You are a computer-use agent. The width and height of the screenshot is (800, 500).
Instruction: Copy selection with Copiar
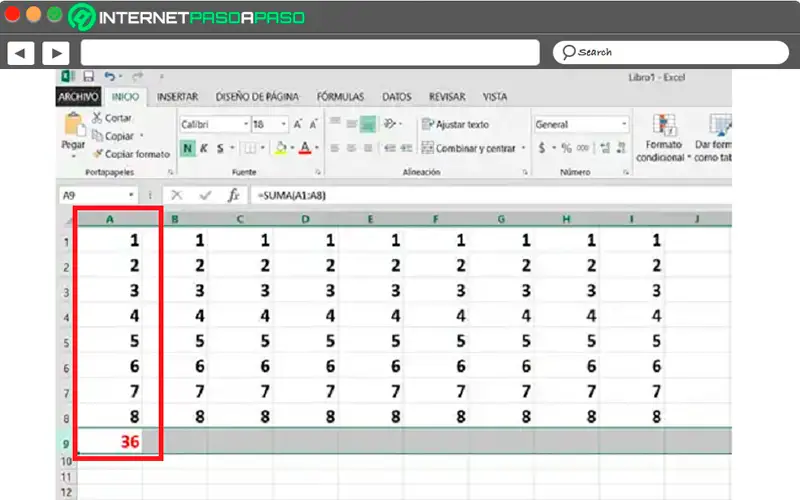pos(113,136)
